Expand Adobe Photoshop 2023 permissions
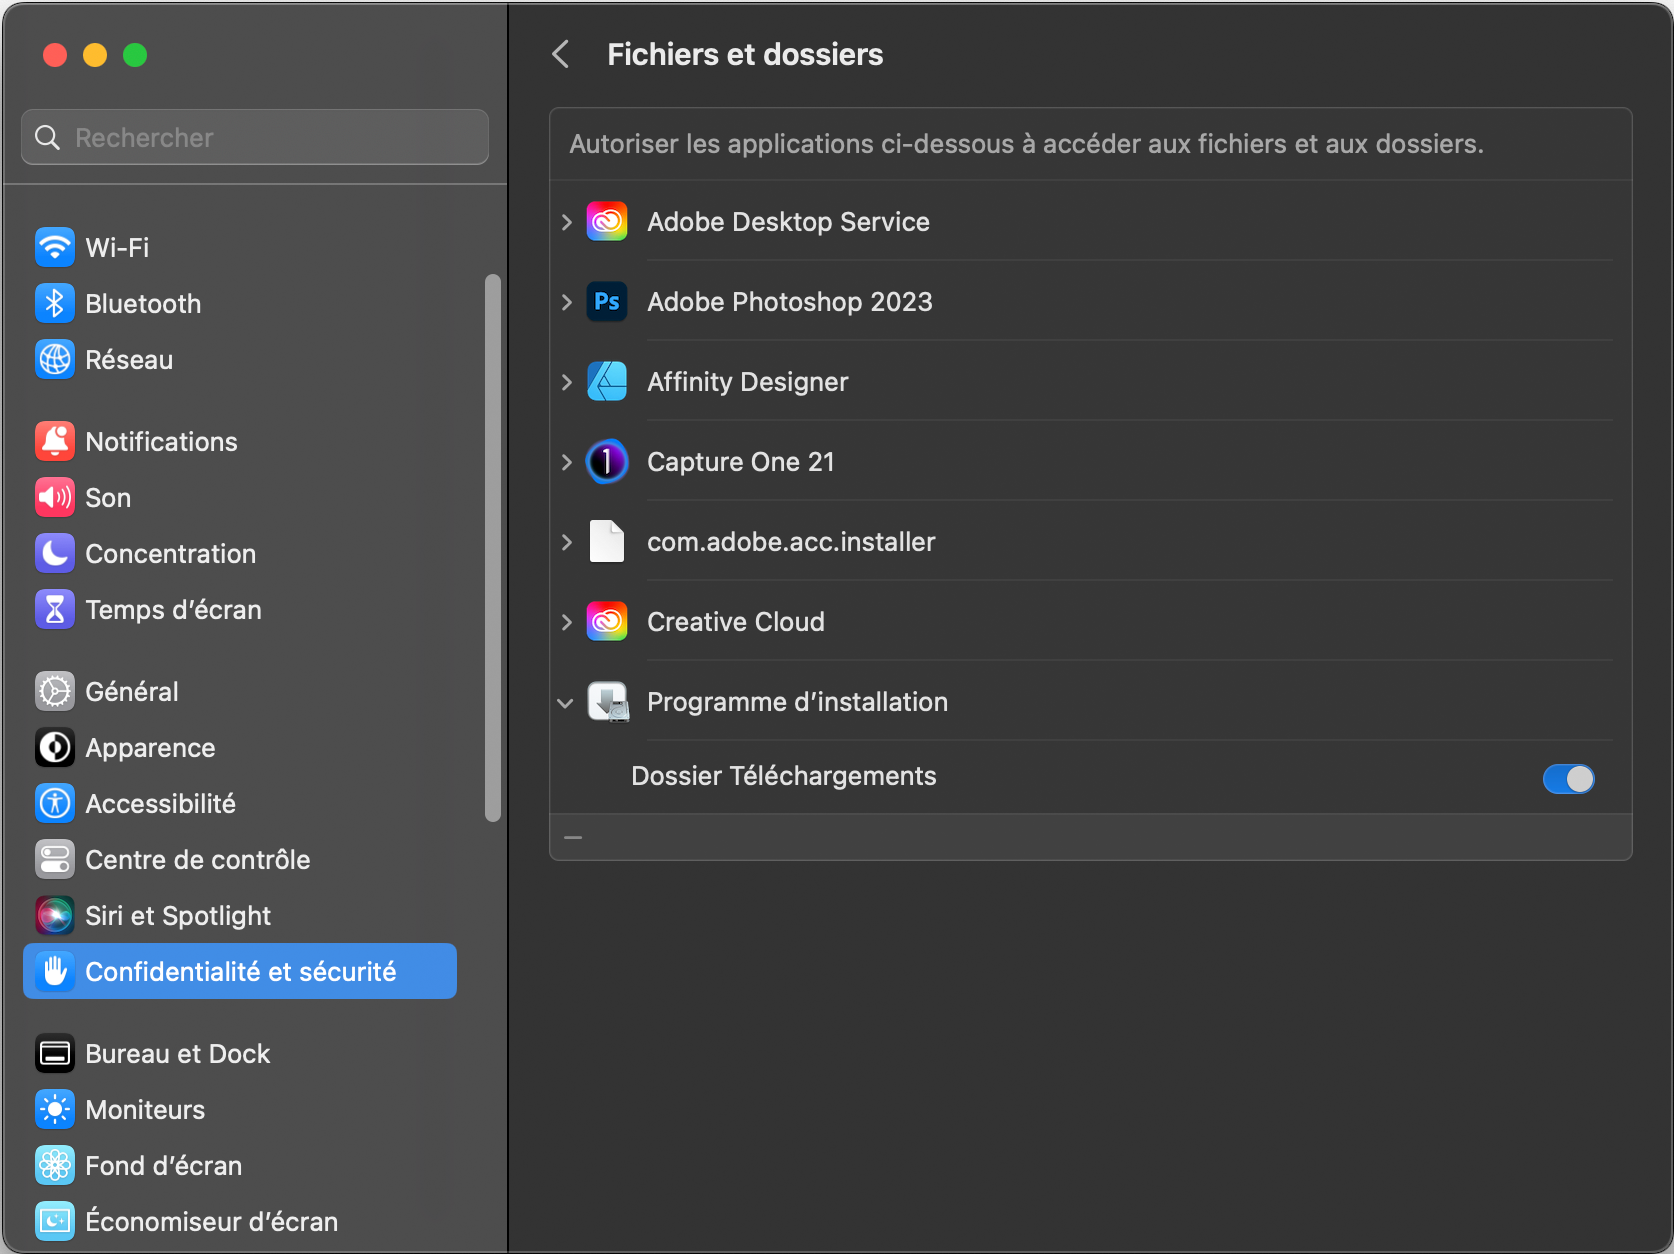1674x1254 pixels. (566, 301)
